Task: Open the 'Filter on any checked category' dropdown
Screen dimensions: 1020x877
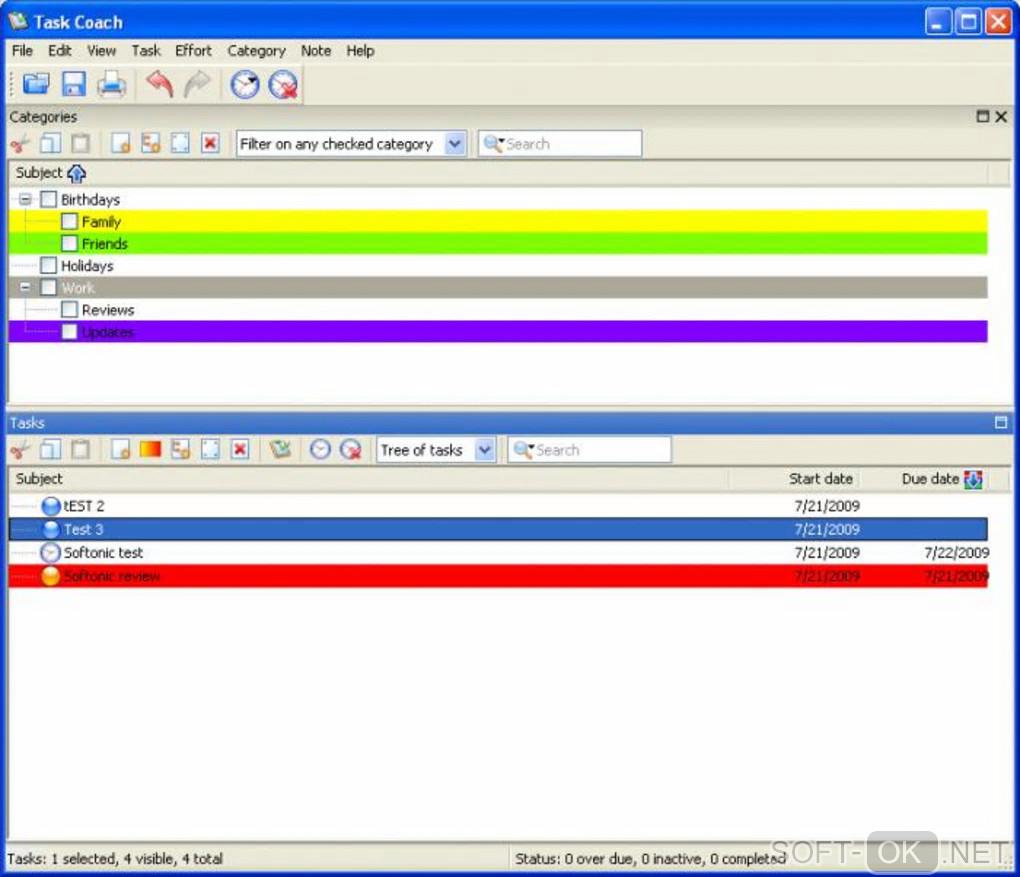Action: (455, 144)
